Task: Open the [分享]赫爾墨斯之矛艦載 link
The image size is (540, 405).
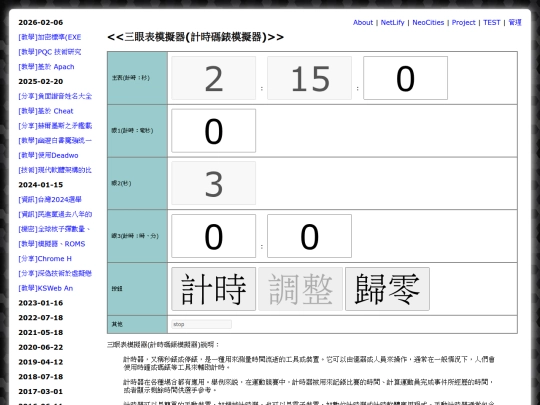Action: pos(55,126)
